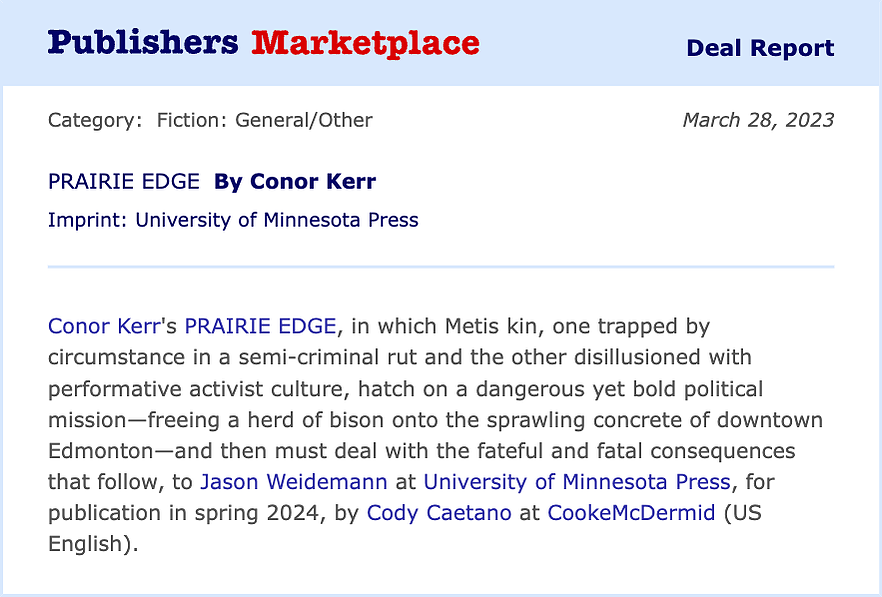Open the PRAIRIE EDGE link in the paragraph

(260, 326)
